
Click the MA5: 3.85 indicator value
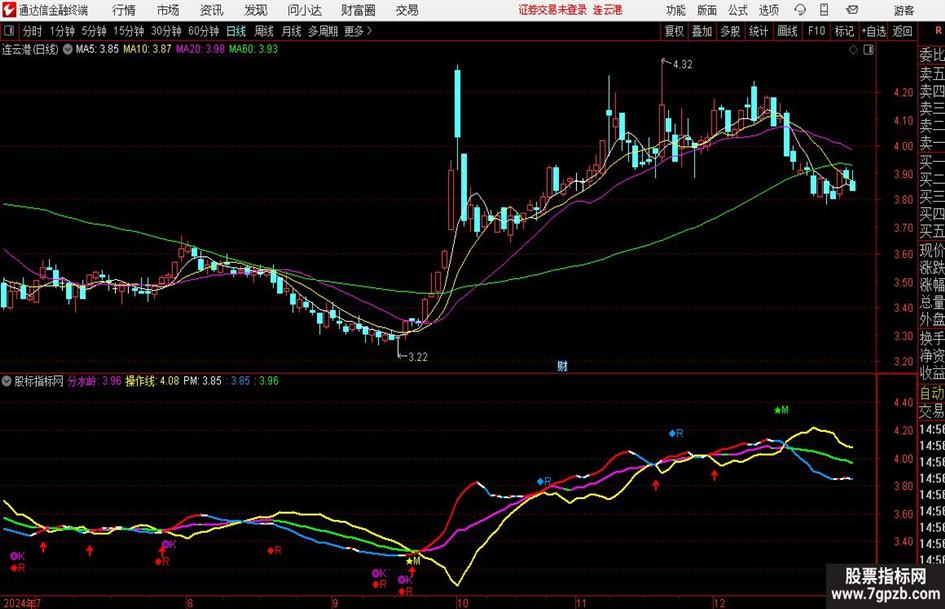tap(96, 49)
